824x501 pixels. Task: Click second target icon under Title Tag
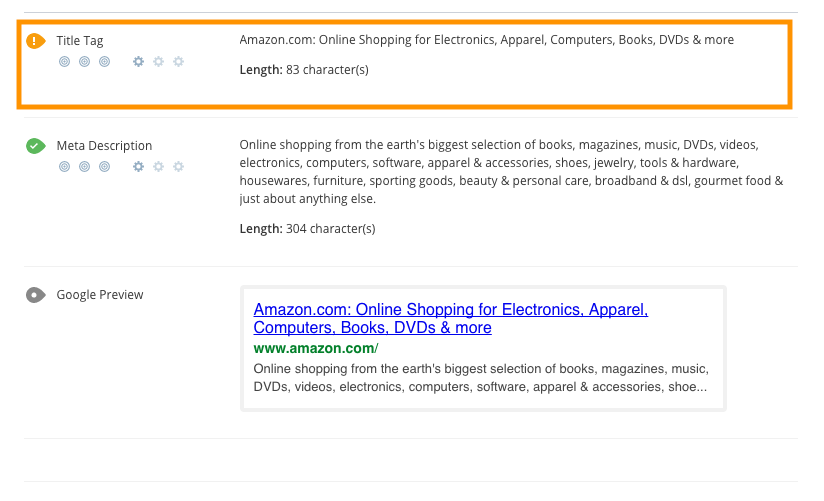pyautogui.click(x=84, y=62)
